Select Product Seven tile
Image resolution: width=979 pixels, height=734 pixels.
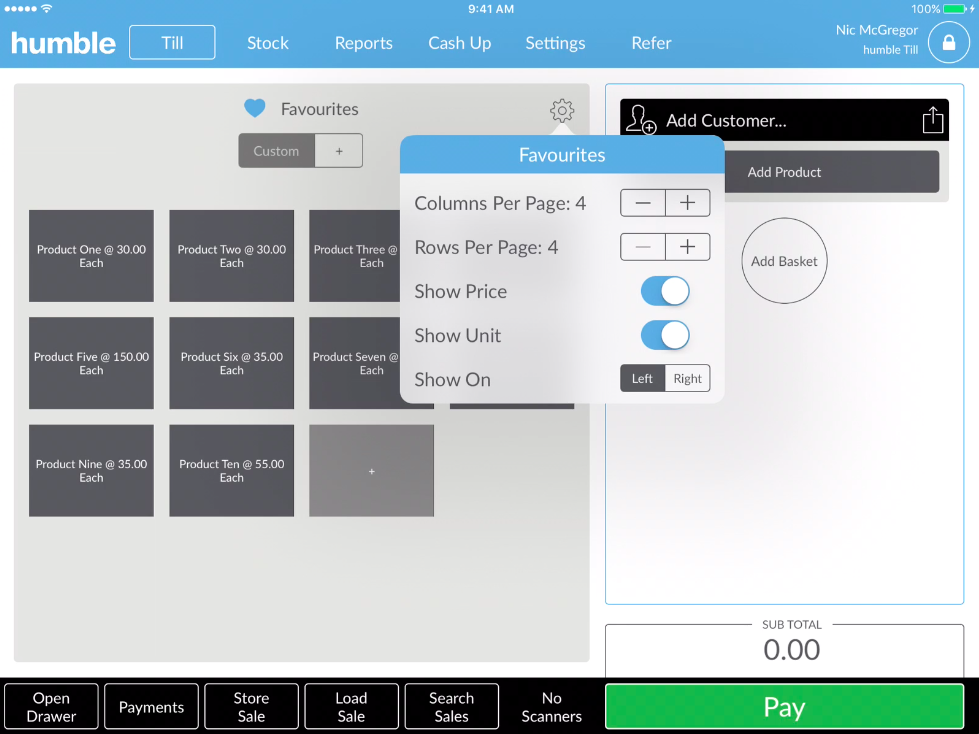(x=355, y=363)
